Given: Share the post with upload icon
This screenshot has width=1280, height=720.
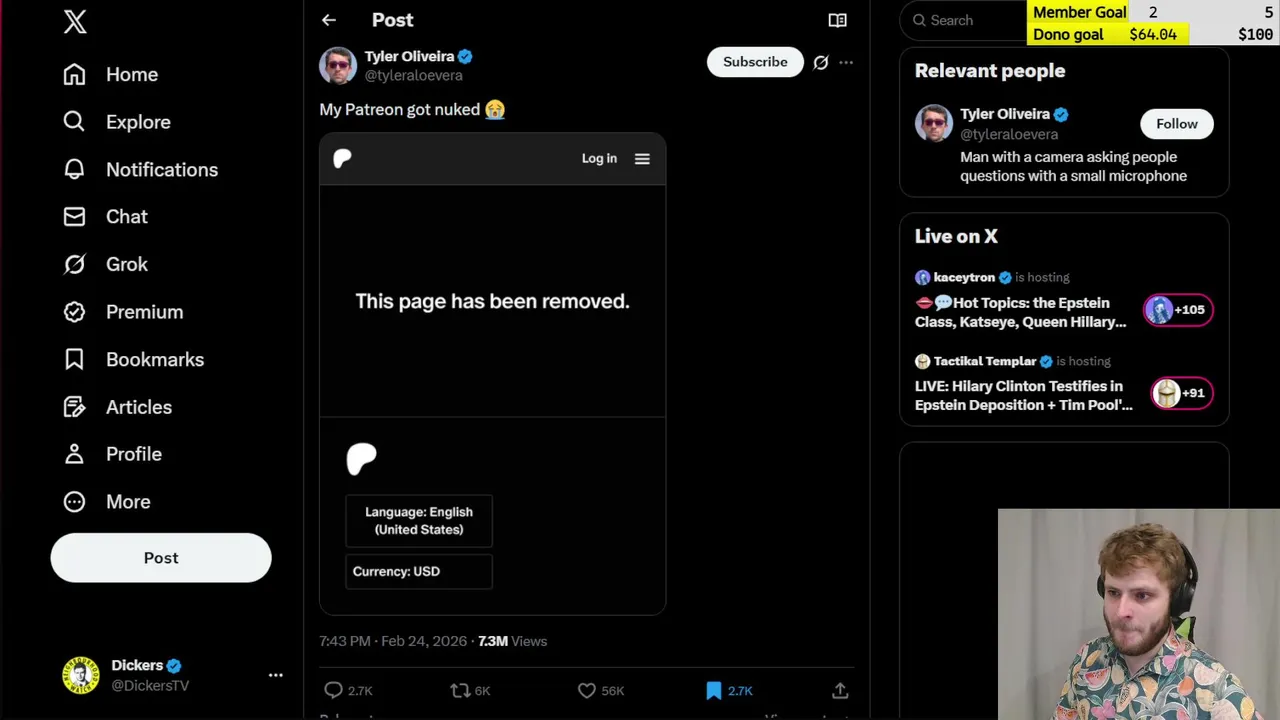Looking at the screenshot, I should [x=840, y=690].
